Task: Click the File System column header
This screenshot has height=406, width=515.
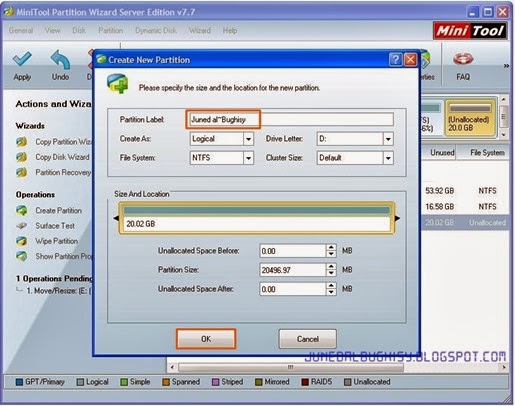Action: pos(487,153)
